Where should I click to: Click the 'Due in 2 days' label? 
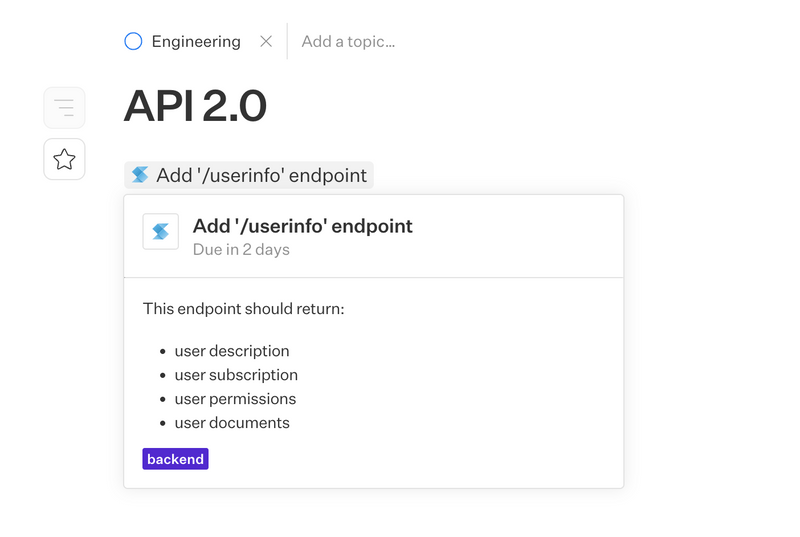click(241, 249)
